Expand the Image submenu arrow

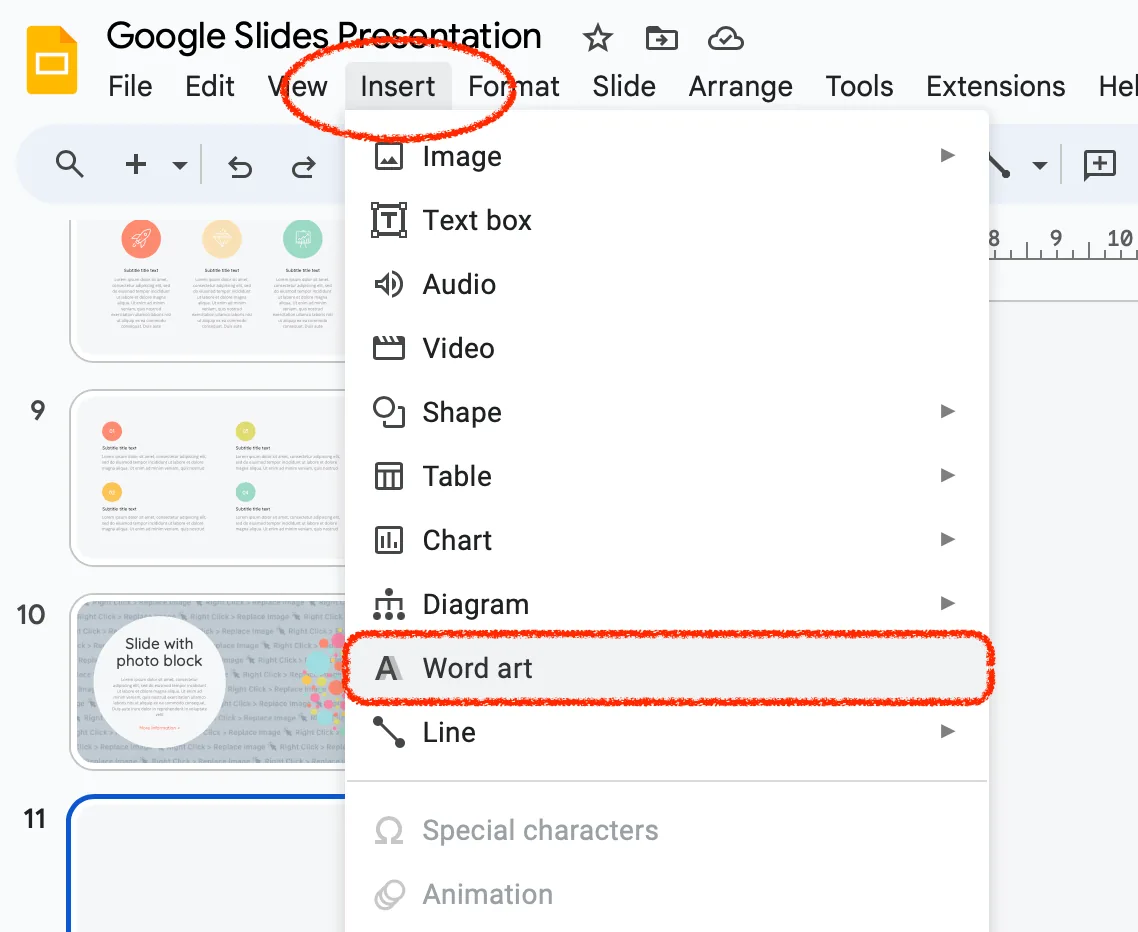(x=947, y=155)
